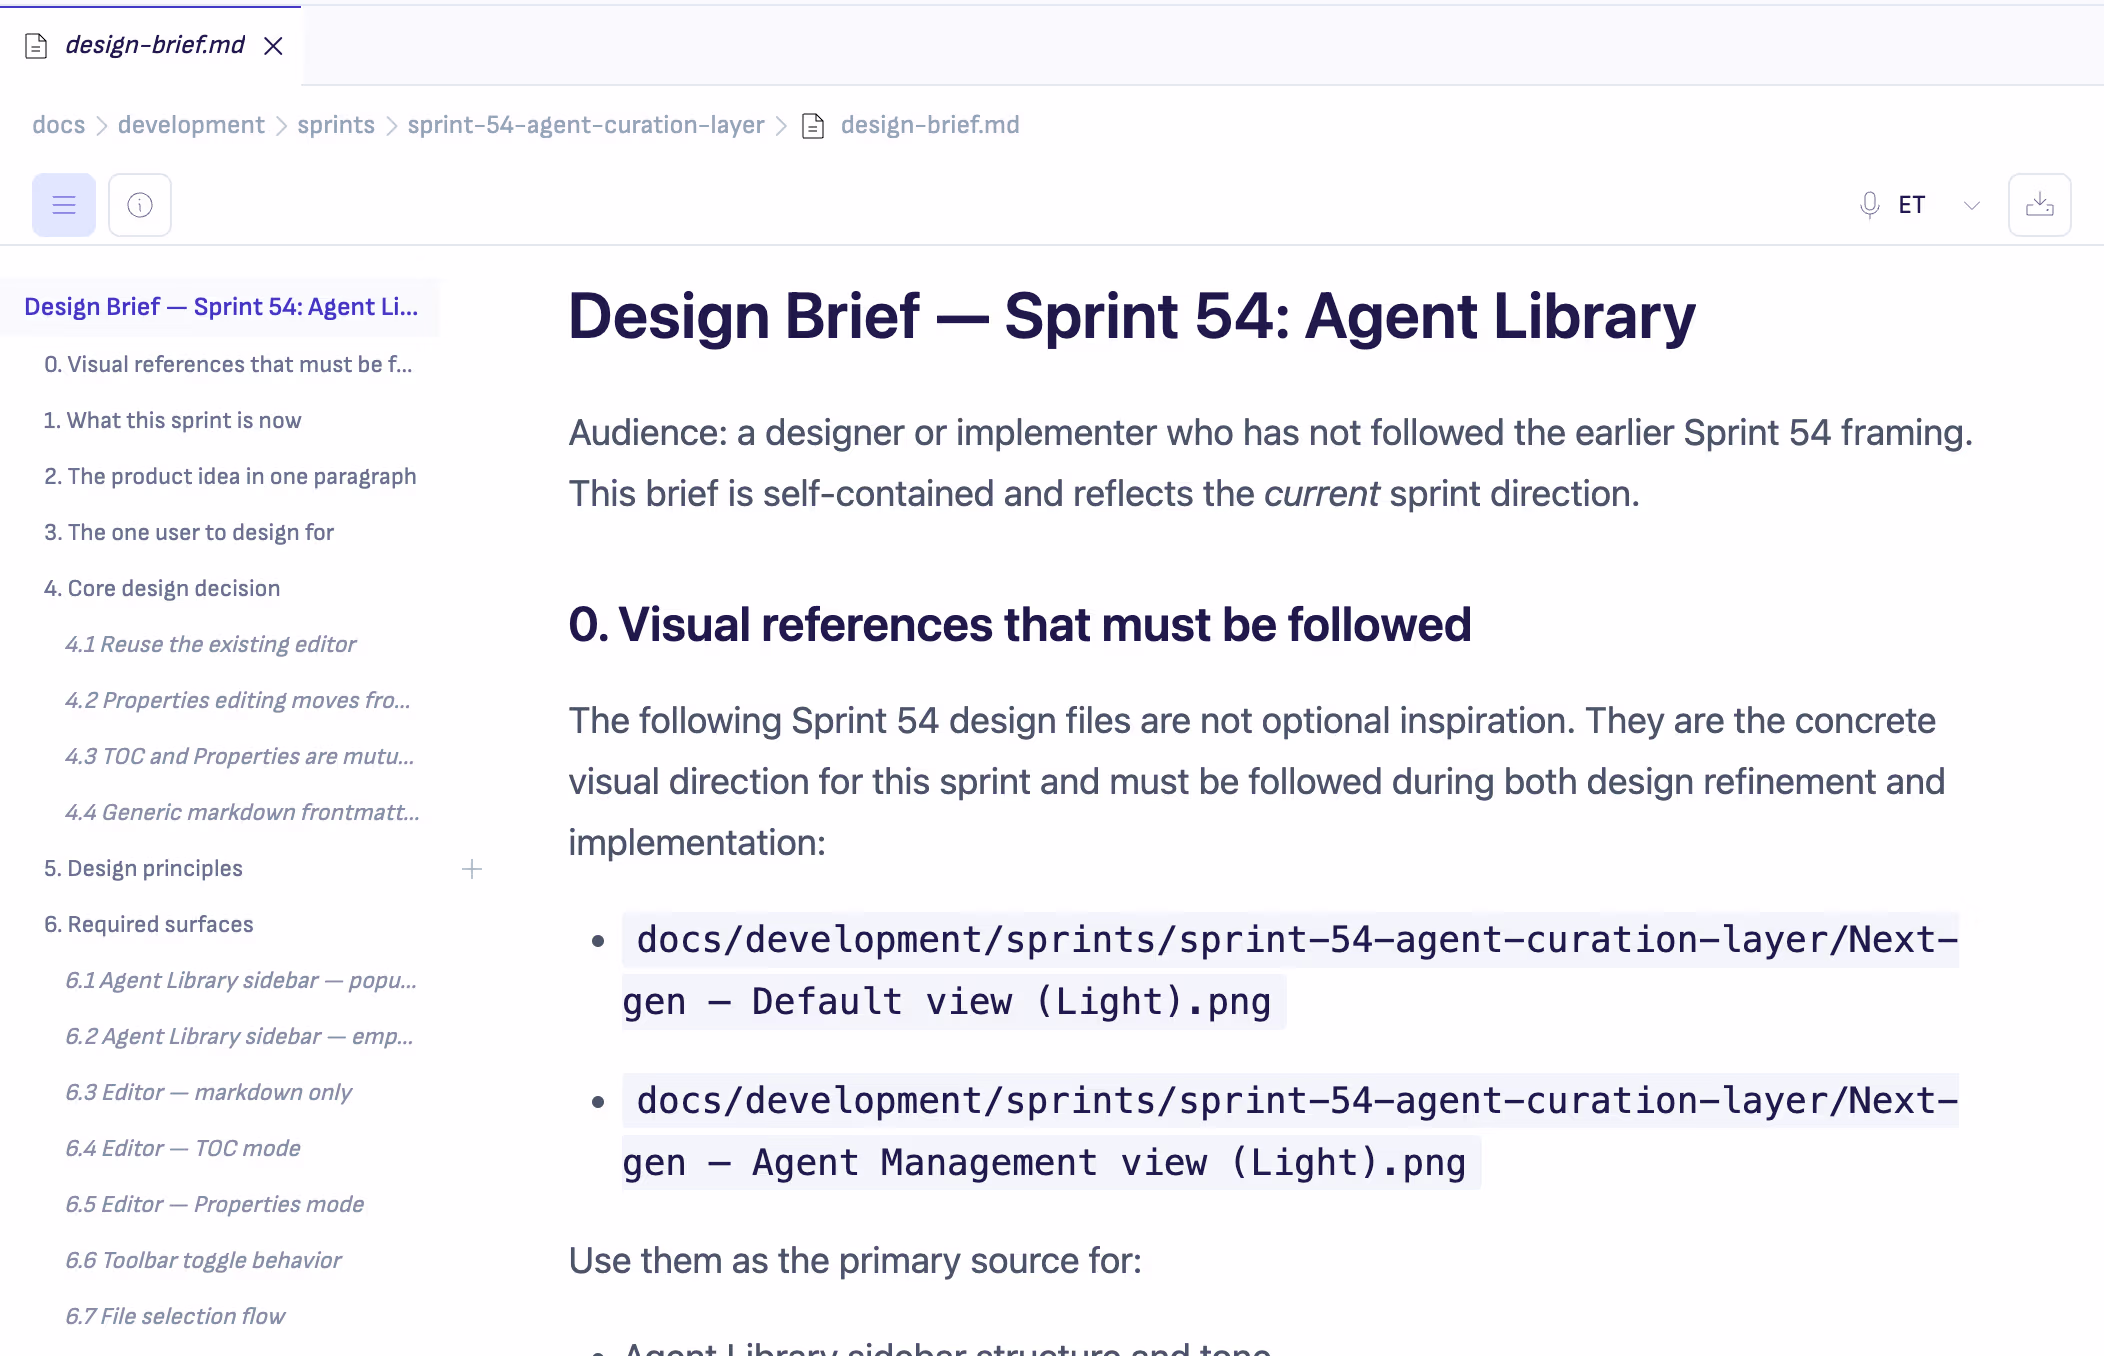The height and width of the screenshot is (1356, 2104).
Task: Open 4.1 Reuse the existing editor
Action: (x=210, y=644)
